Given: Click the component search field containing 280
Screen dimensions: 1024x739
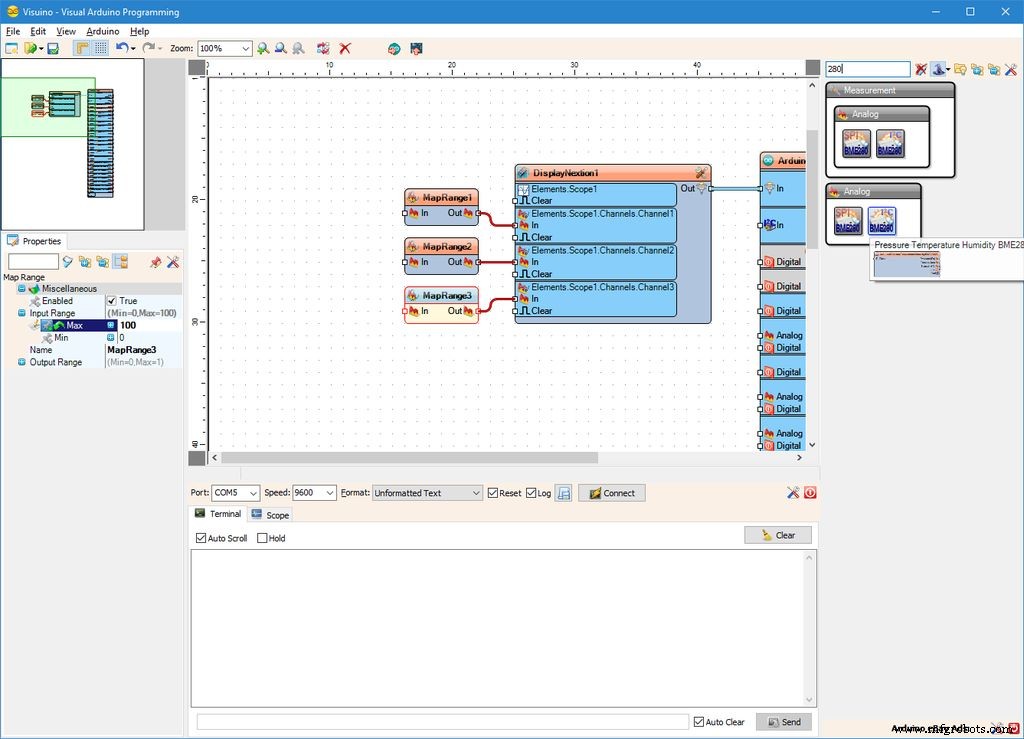Looking at the screenshot, I should pos(866,69).
